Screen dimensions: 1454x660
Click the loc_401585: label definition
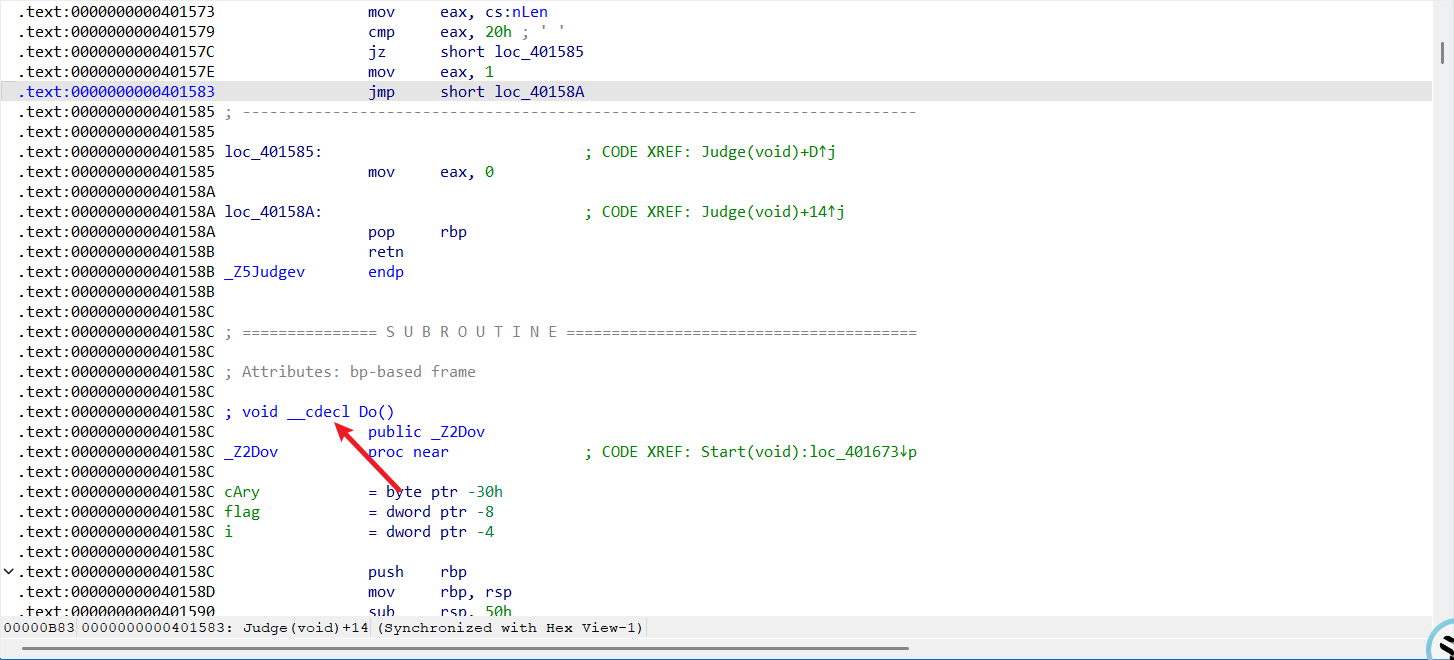(x=273, y=152)
